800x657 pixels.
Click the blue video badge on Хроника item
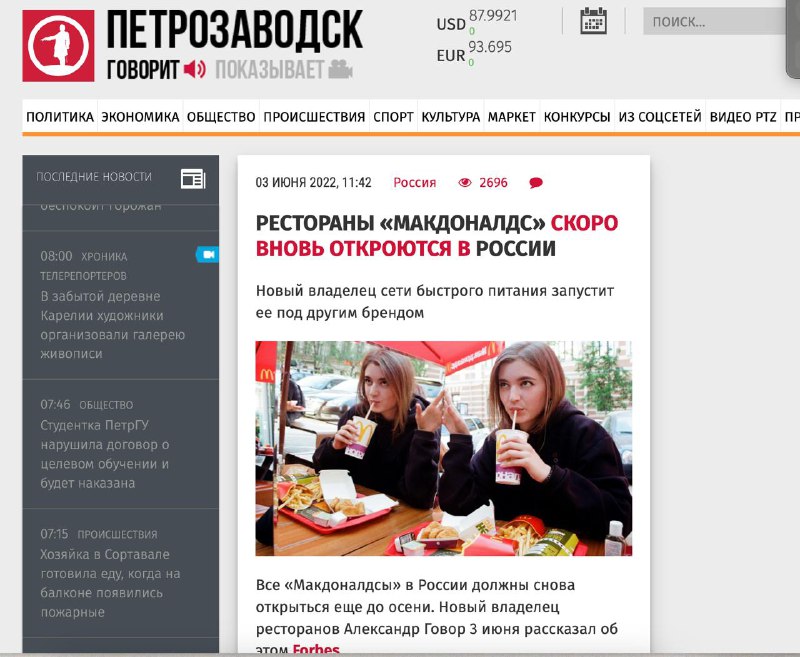point(208,254)
